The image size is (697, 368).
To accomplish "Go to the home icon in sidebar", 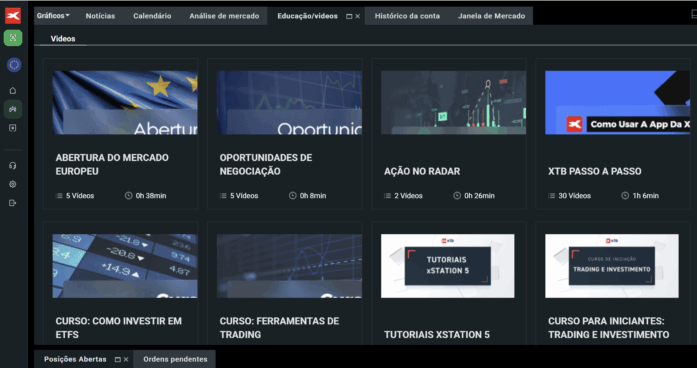I will coord(13,91).
